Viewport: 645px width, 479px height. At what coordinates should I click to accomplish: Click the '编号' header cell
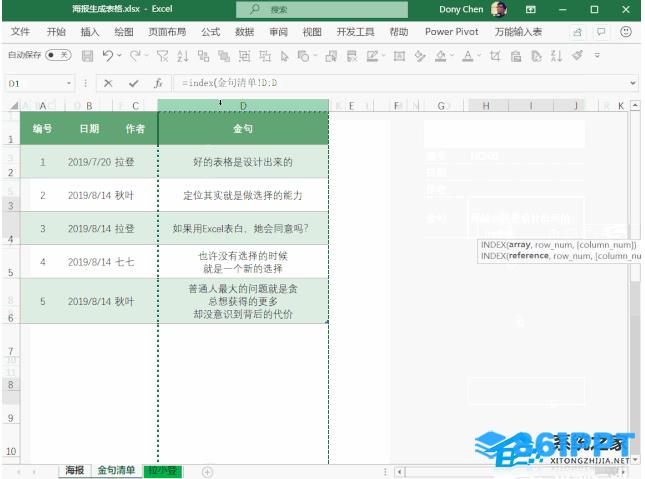tap(42, 128)
